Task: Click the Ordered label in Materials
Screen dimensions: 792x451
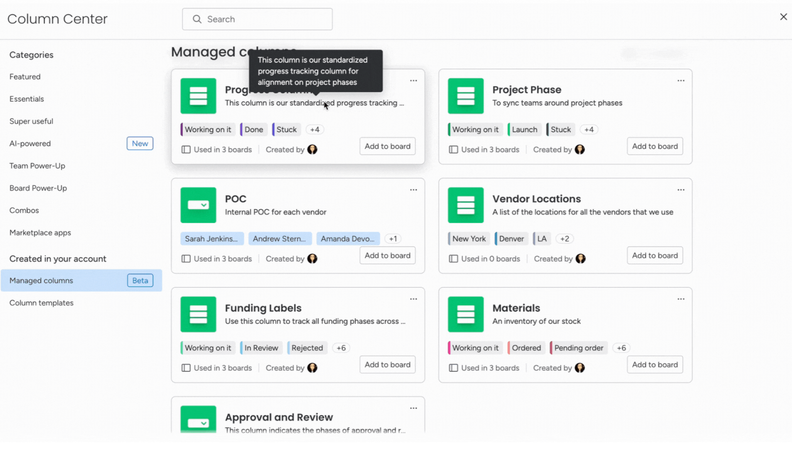Action: click(x=526, y=347)
